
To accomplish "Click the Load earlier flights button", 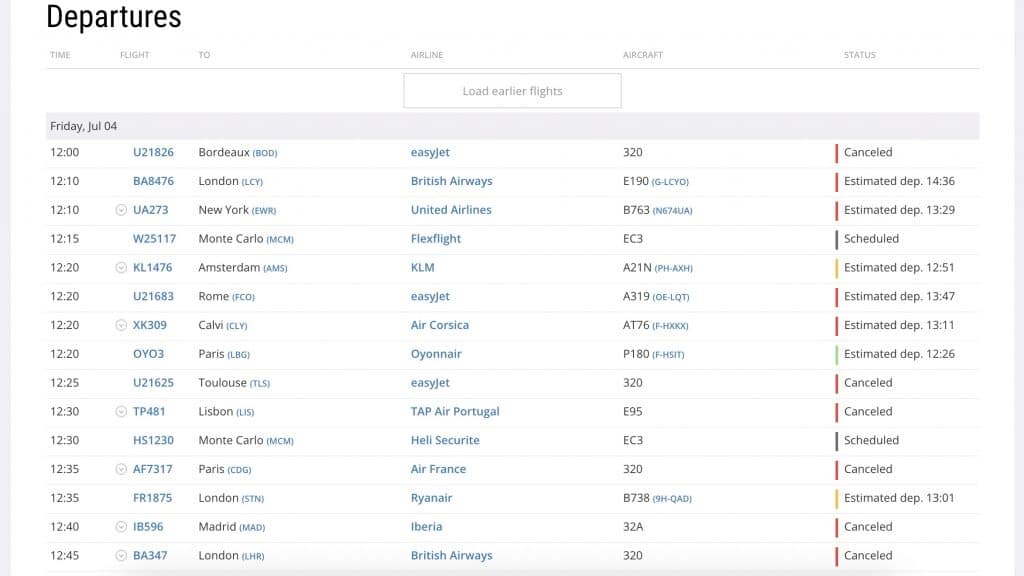I will 512,91.
